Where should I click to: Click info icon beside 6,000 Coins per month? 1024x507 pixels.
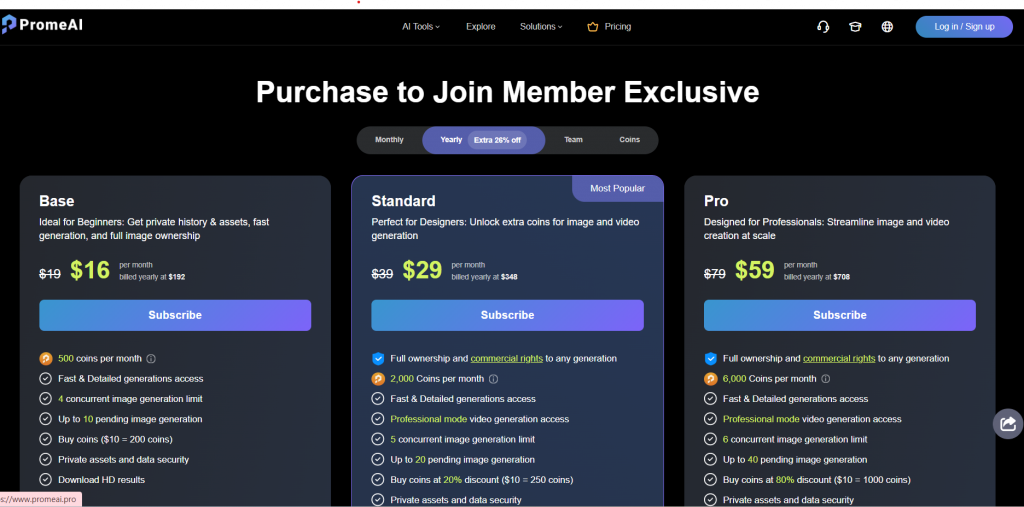(x=825, y=379)
